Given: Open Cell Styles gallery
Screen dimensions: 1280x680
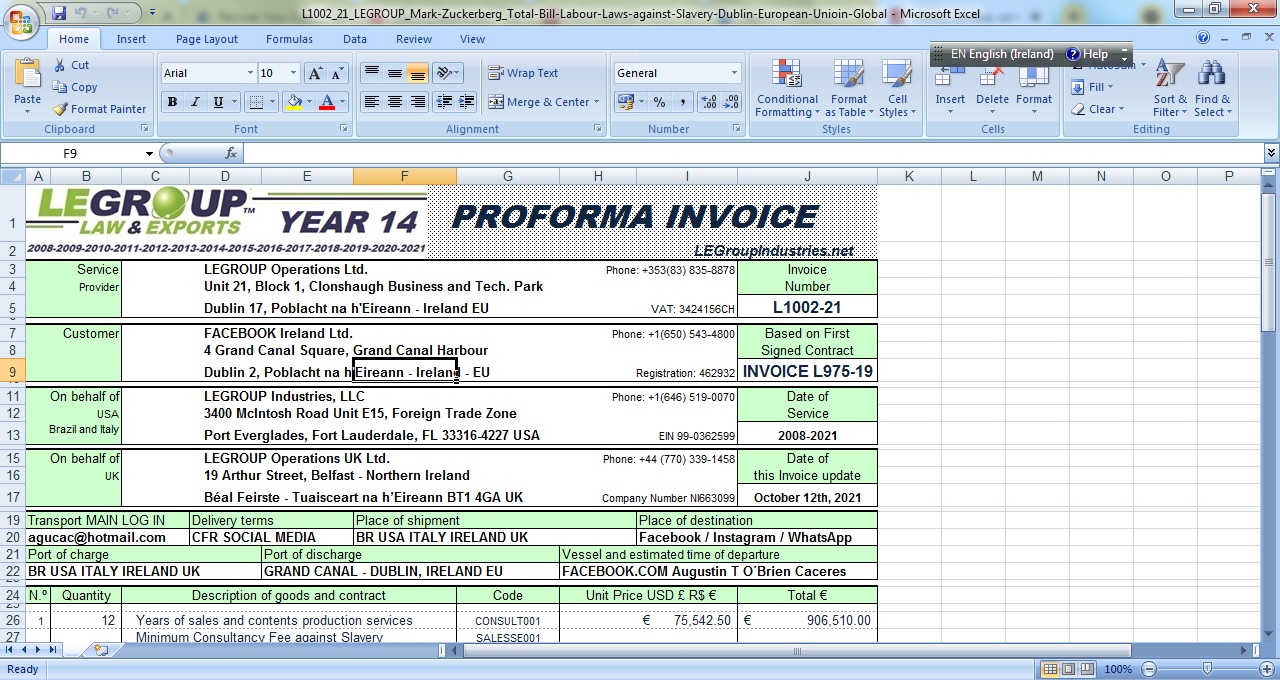Looking at the screenshot, I should [x=897, y=88].
